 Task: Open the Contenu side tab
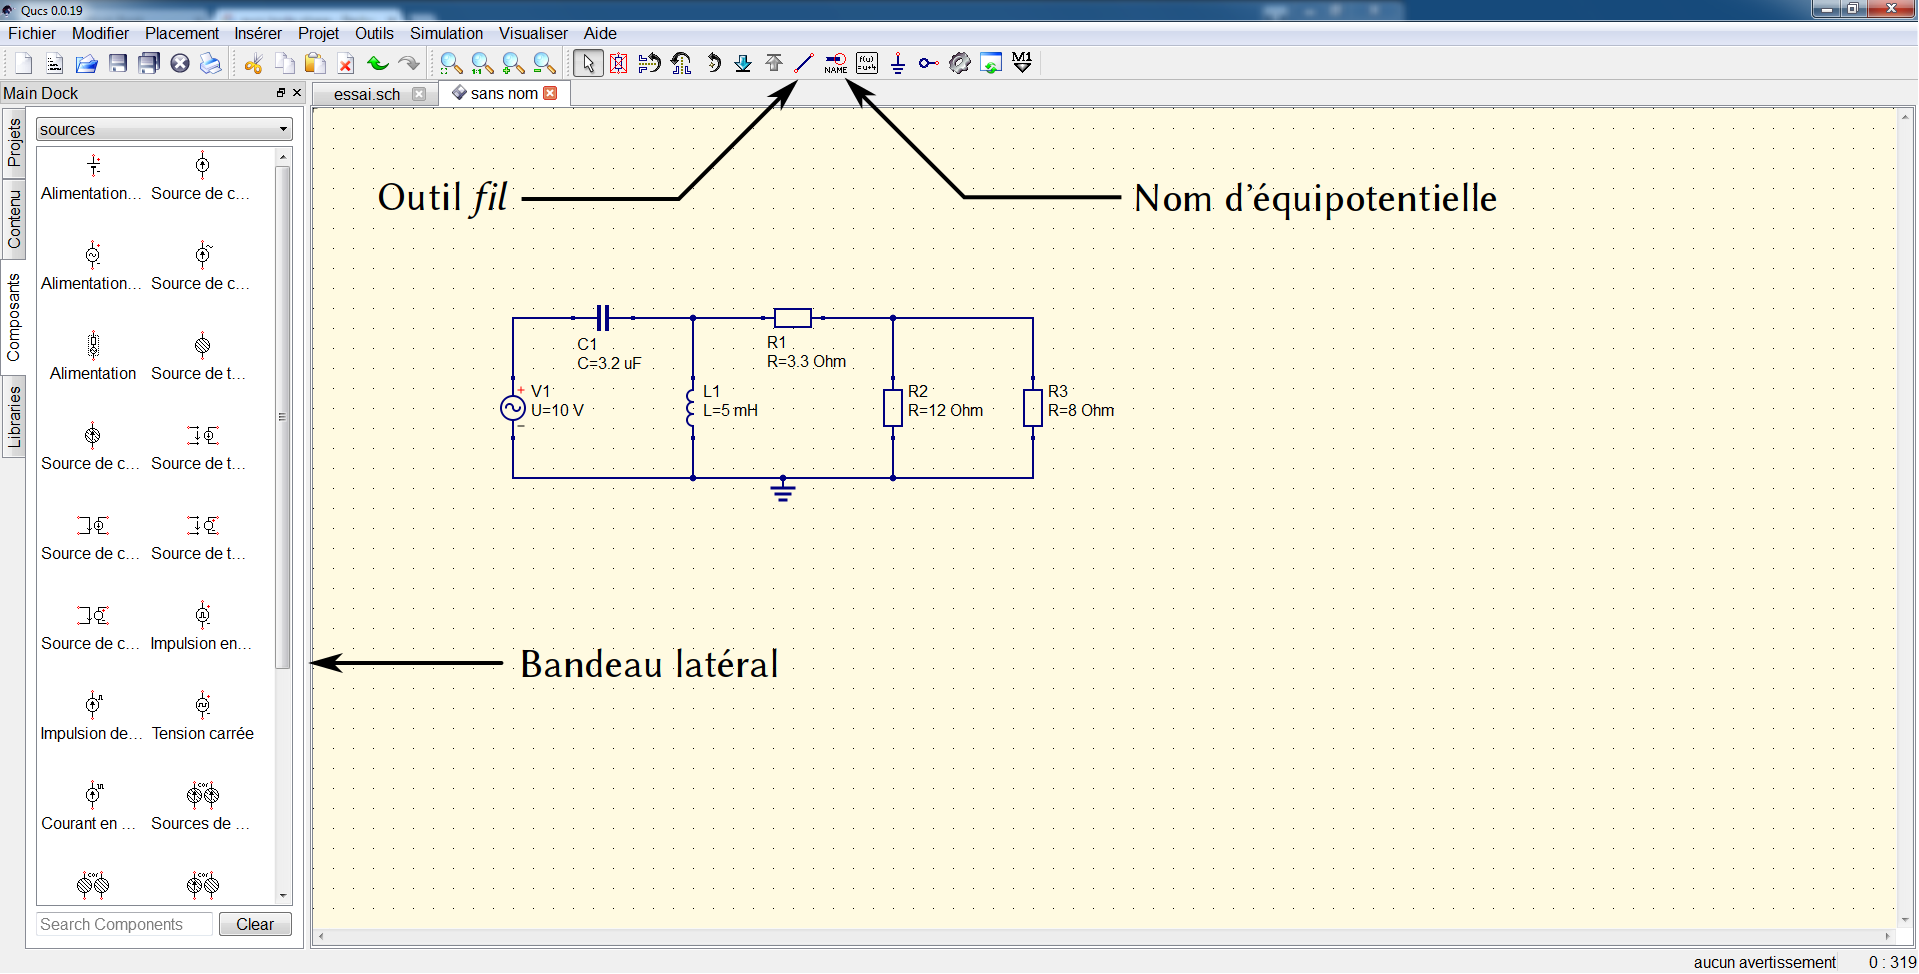pos(14,220)
